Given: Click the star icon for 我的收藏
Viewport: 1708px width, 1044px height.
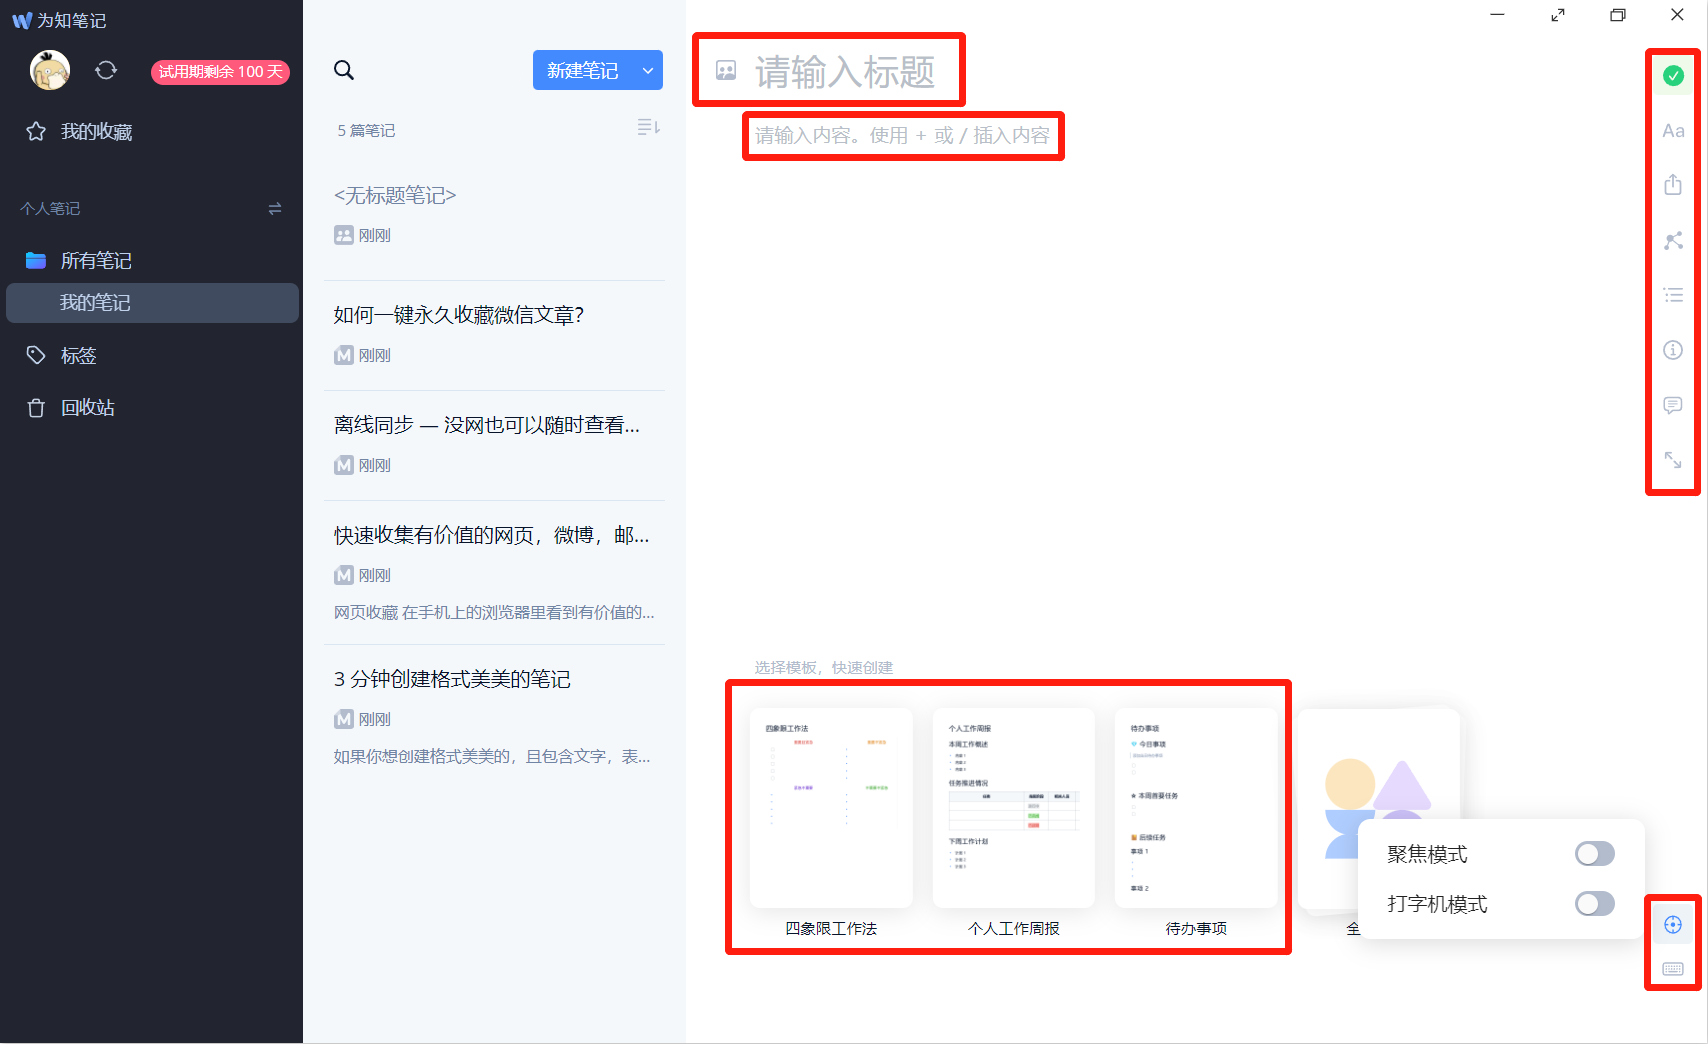Looking at the screenshot, I should [36, 131].
